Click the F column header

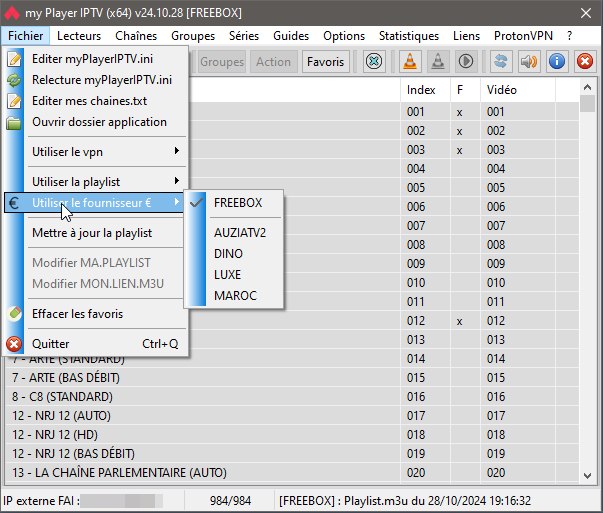tap(465, 90)
